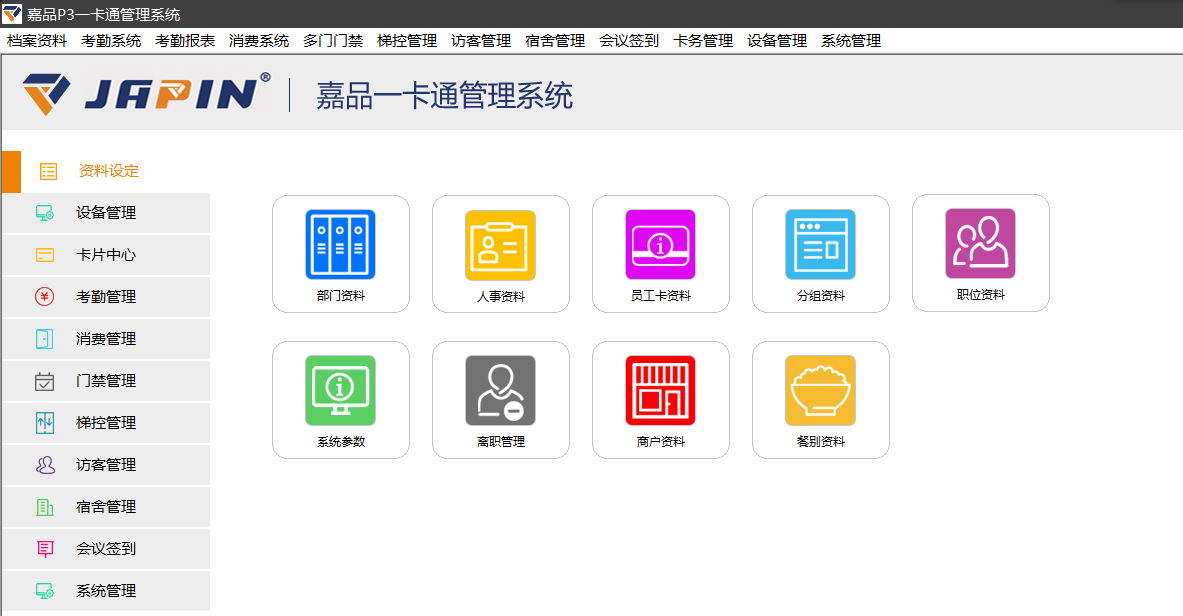The width and height of the screenshot is (1183, 616).
Task: Click the 卡片中心 sidebar card icon
Action: click(45, 255)
